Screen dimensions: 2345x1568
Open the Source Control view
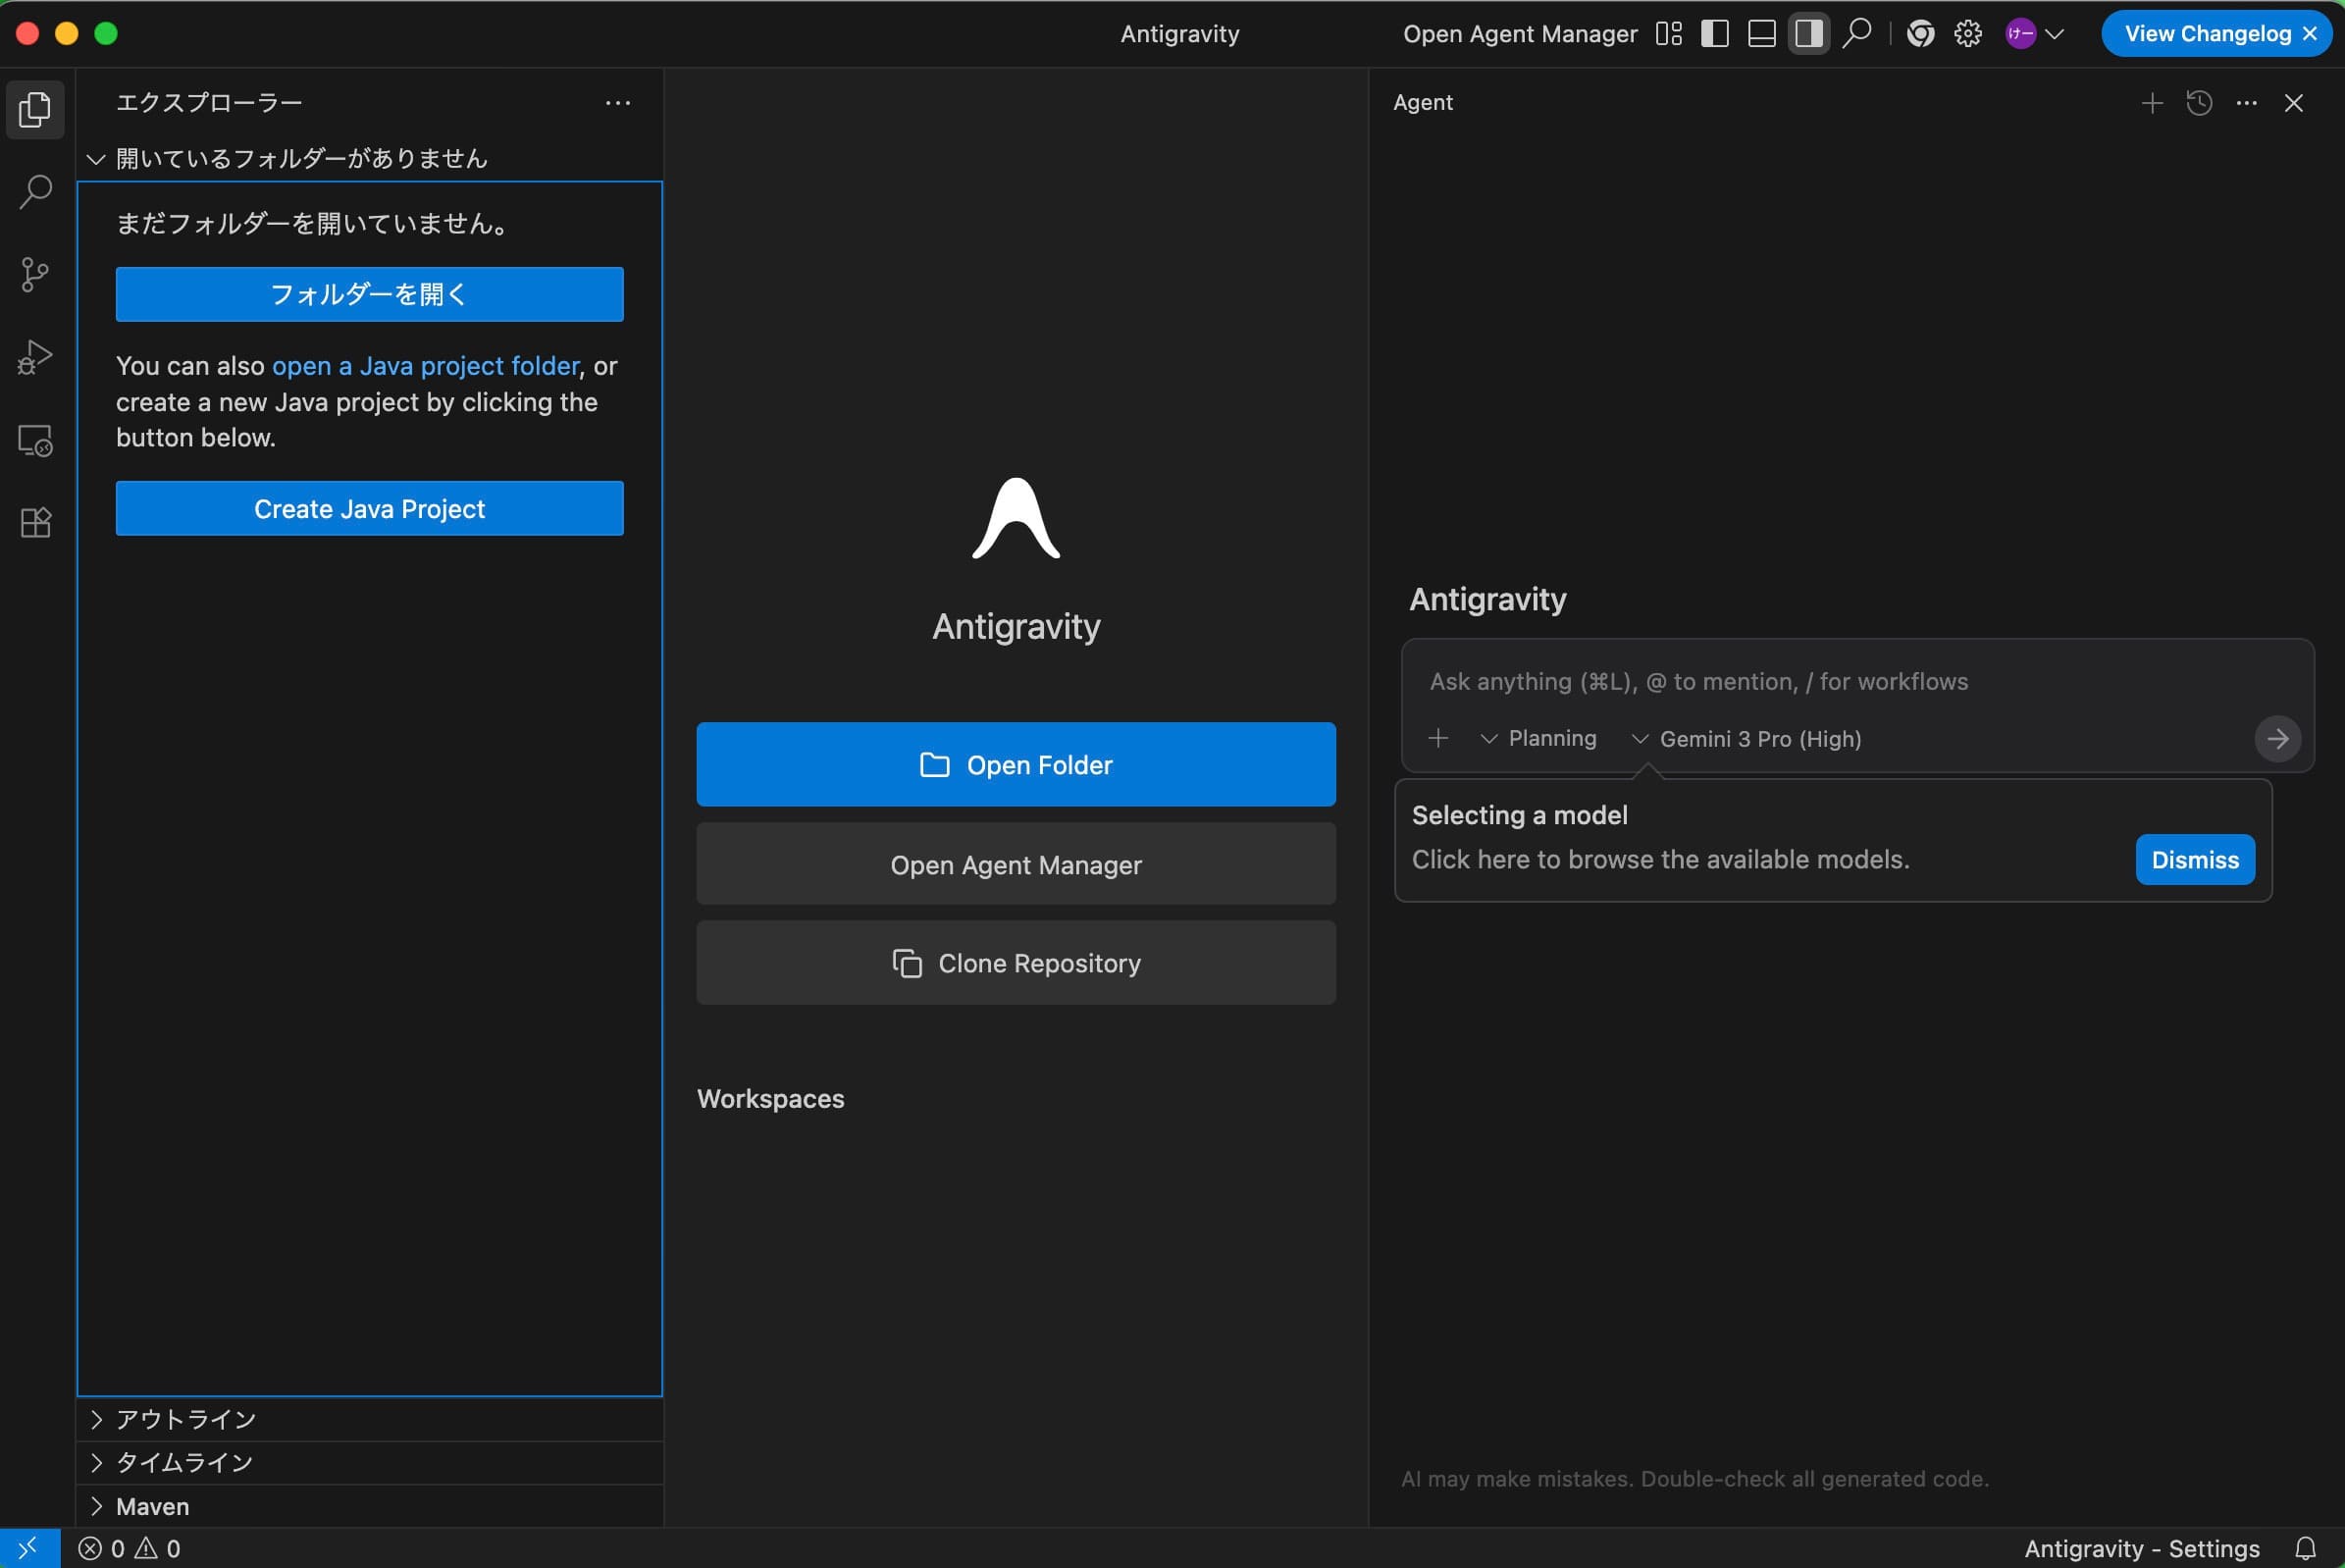tap(35, 274)
